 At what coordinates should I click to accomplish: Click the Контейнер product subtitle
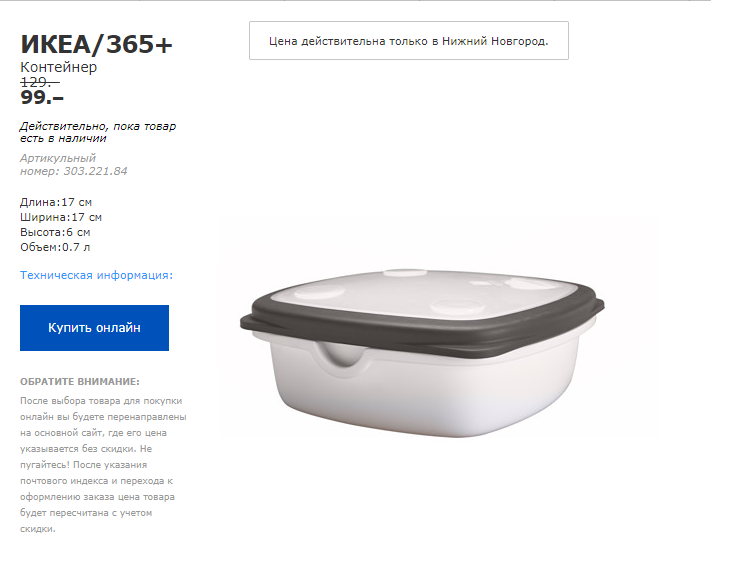tap(58, 67)
